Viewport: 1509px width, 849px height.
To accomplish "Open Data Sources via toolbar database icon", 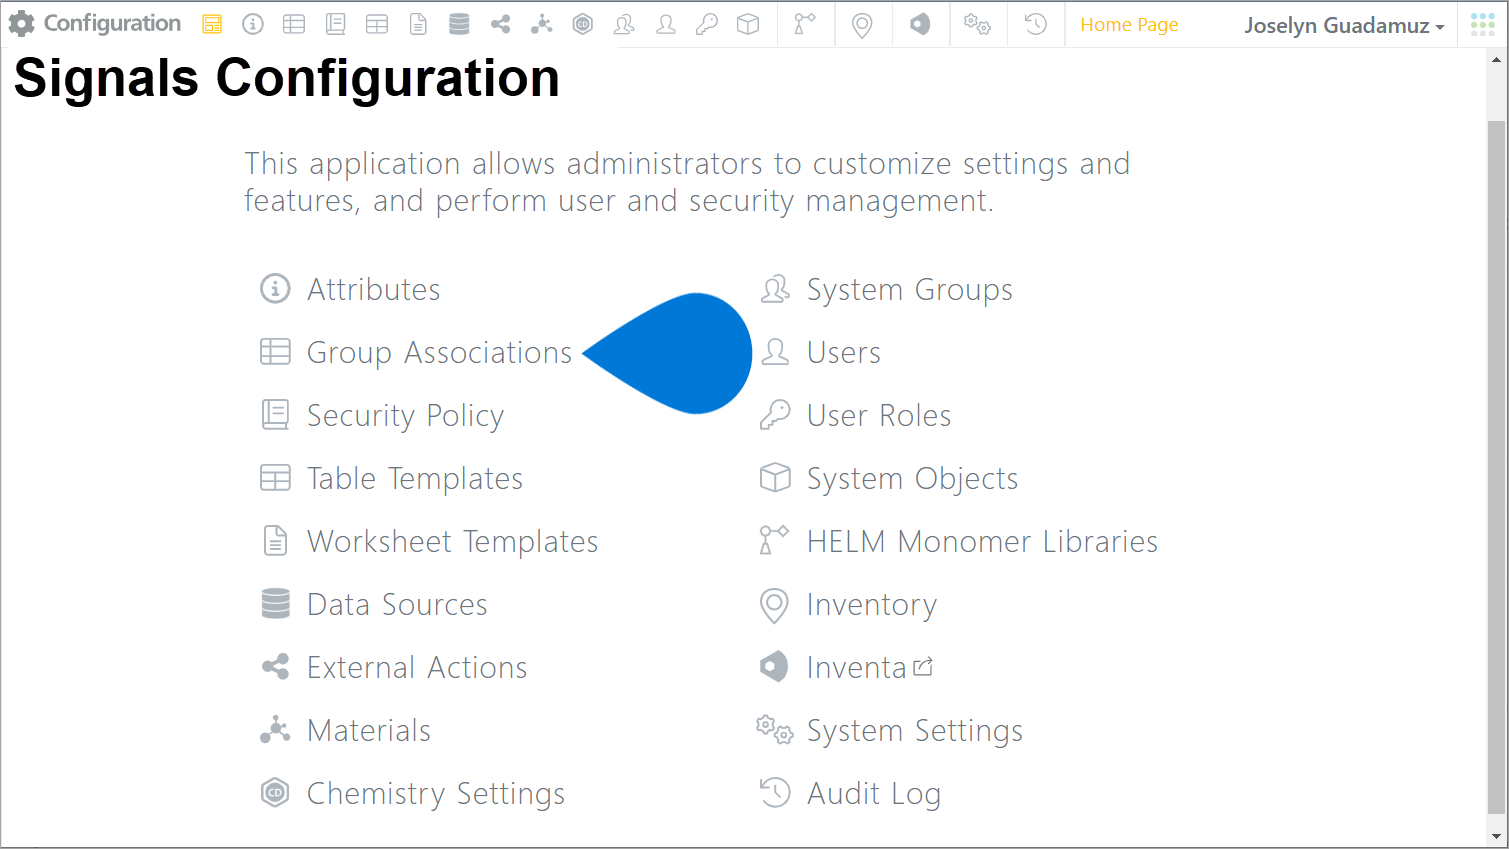I will coord(459,25).
